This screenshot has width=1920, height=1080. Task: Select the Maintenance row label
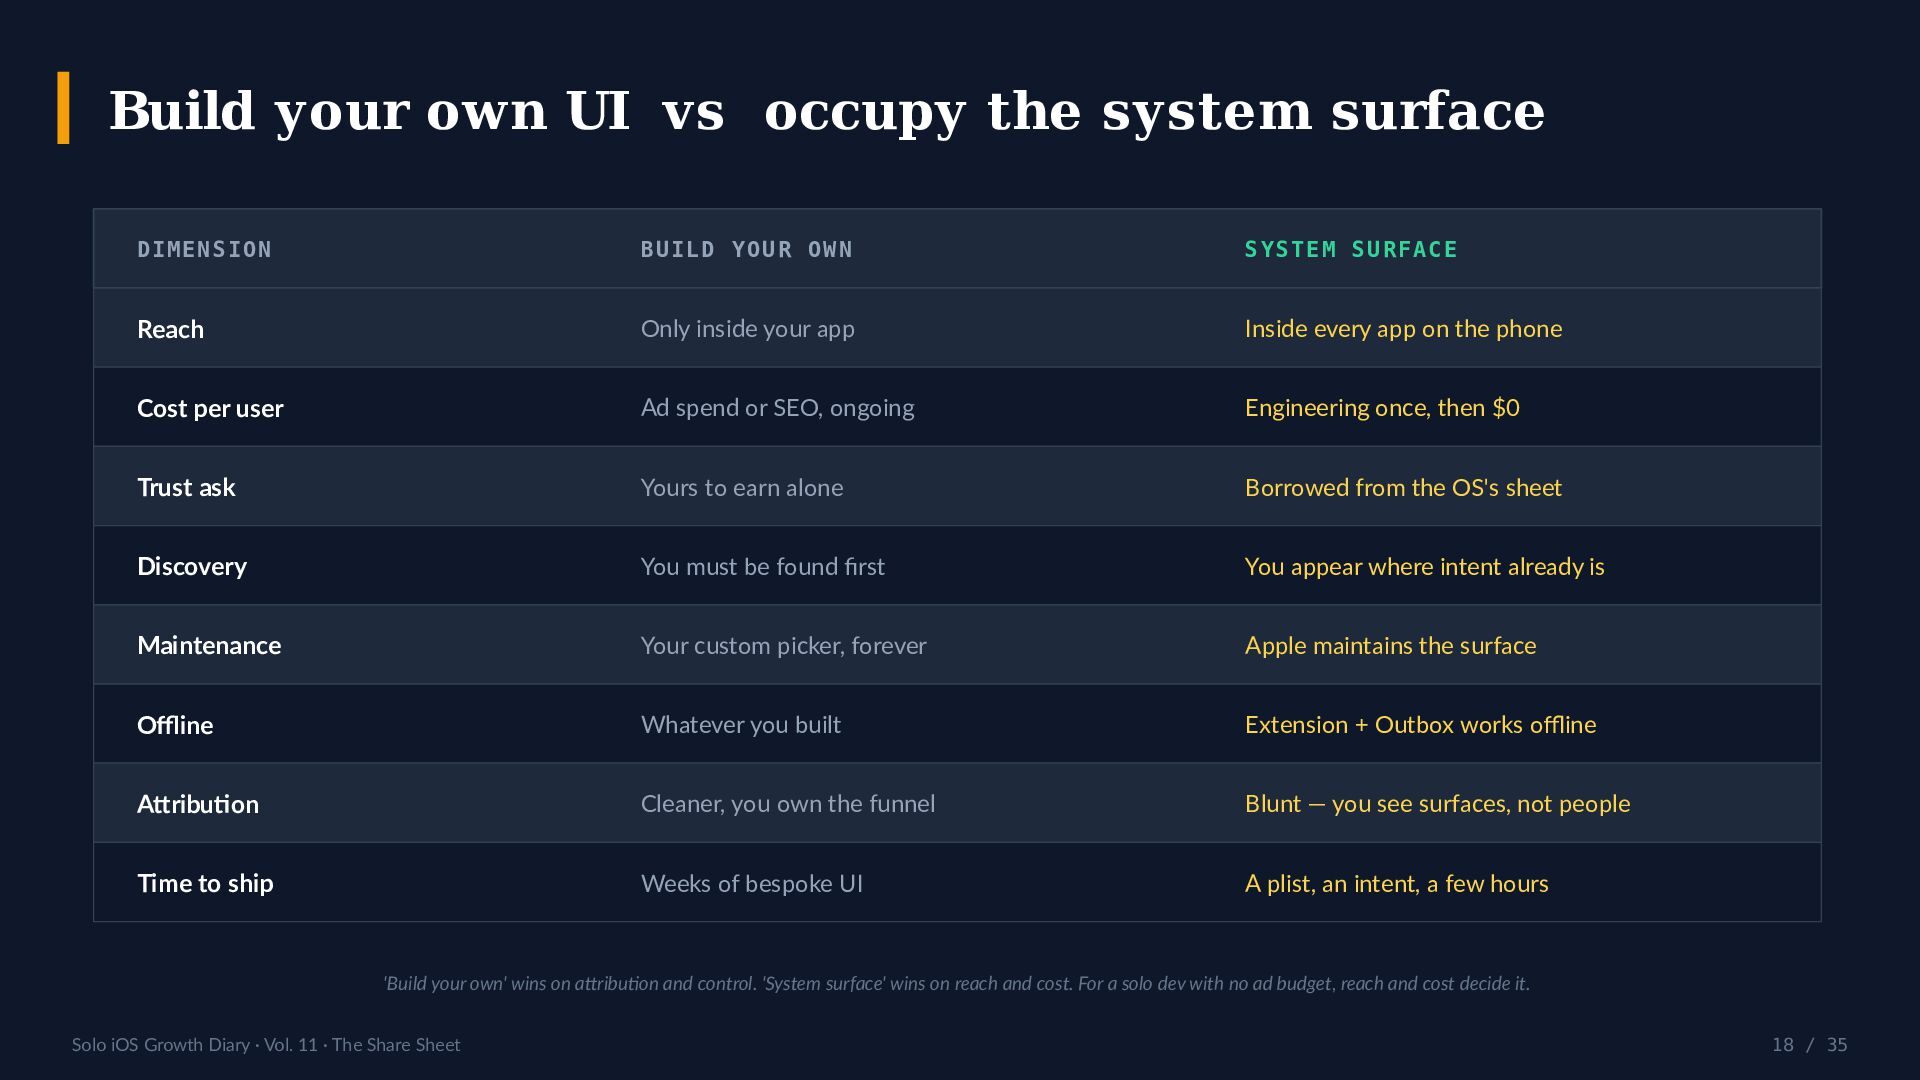[x=209, y=645]
